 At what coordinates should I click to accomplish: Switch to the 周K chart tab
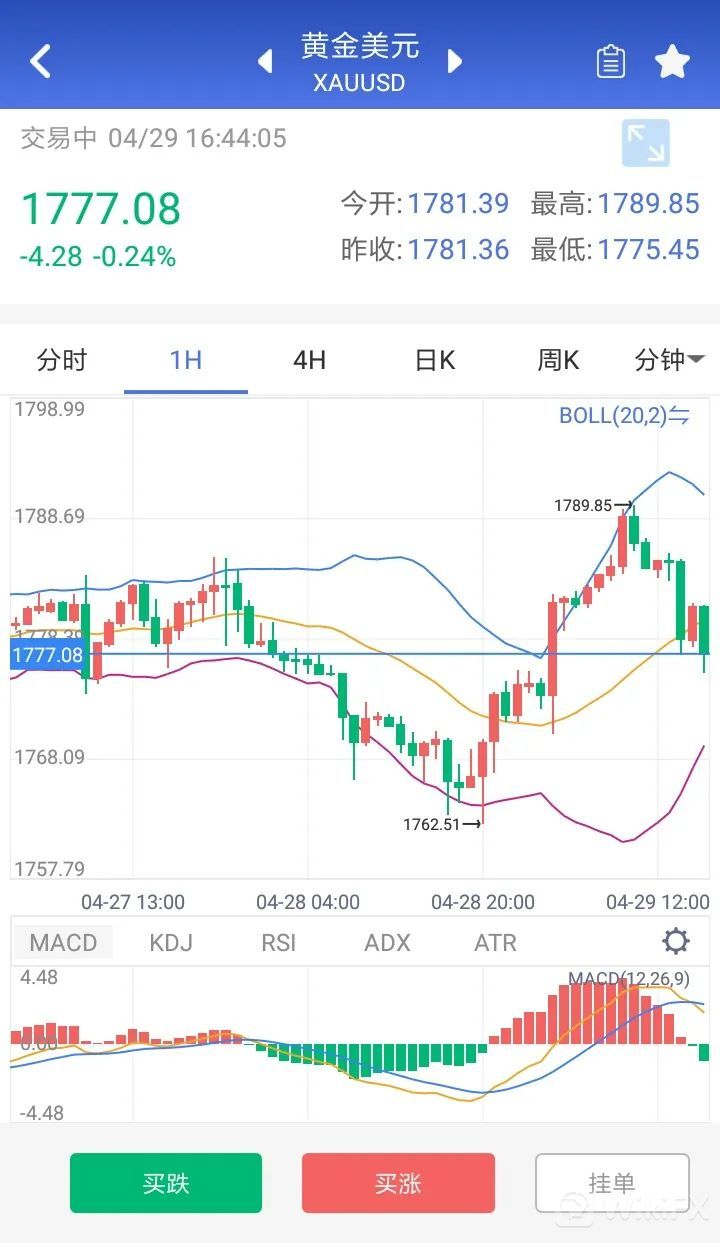point(558,360)
